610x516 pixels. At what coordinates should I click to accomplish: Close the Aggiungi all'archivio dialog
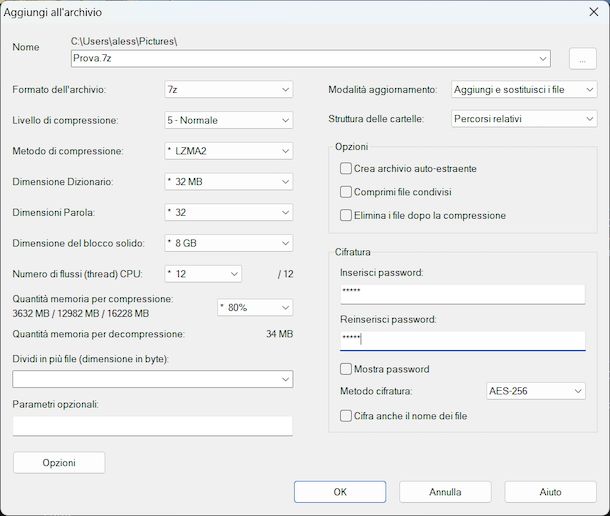594,11
